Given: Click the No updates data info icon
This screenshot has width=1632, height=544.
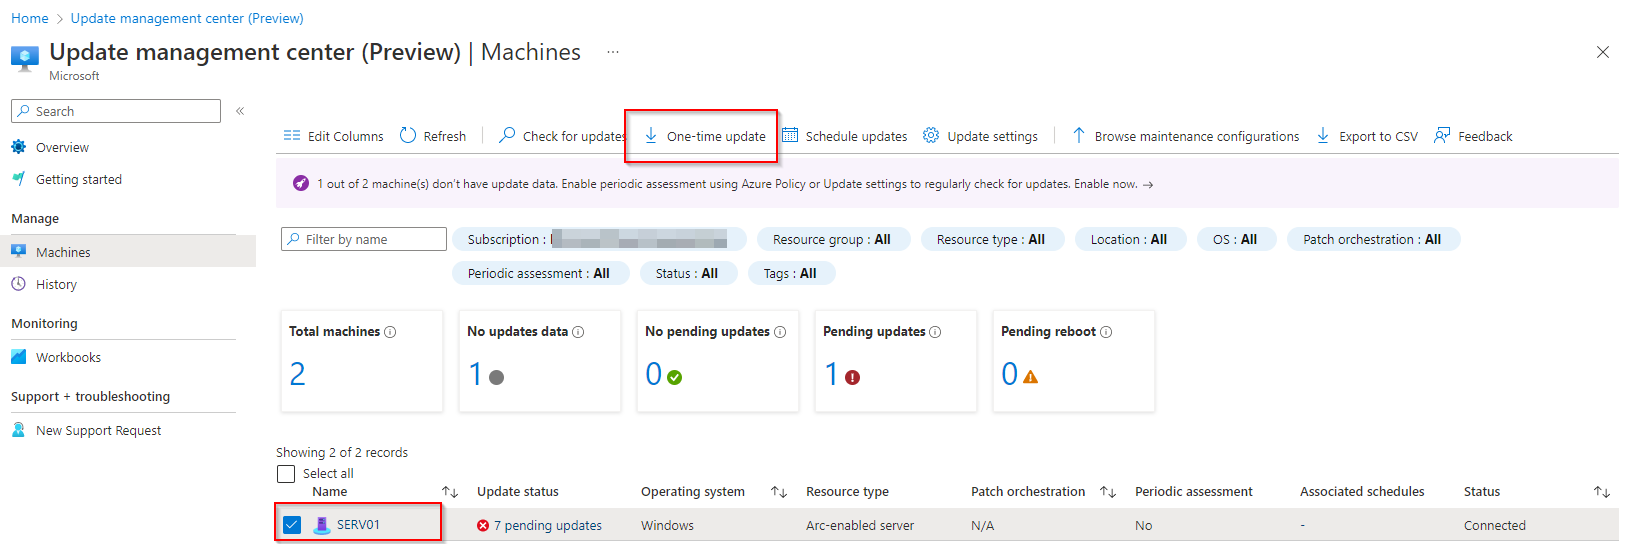Looking at the screenshot, I should (x=578, y=332).
